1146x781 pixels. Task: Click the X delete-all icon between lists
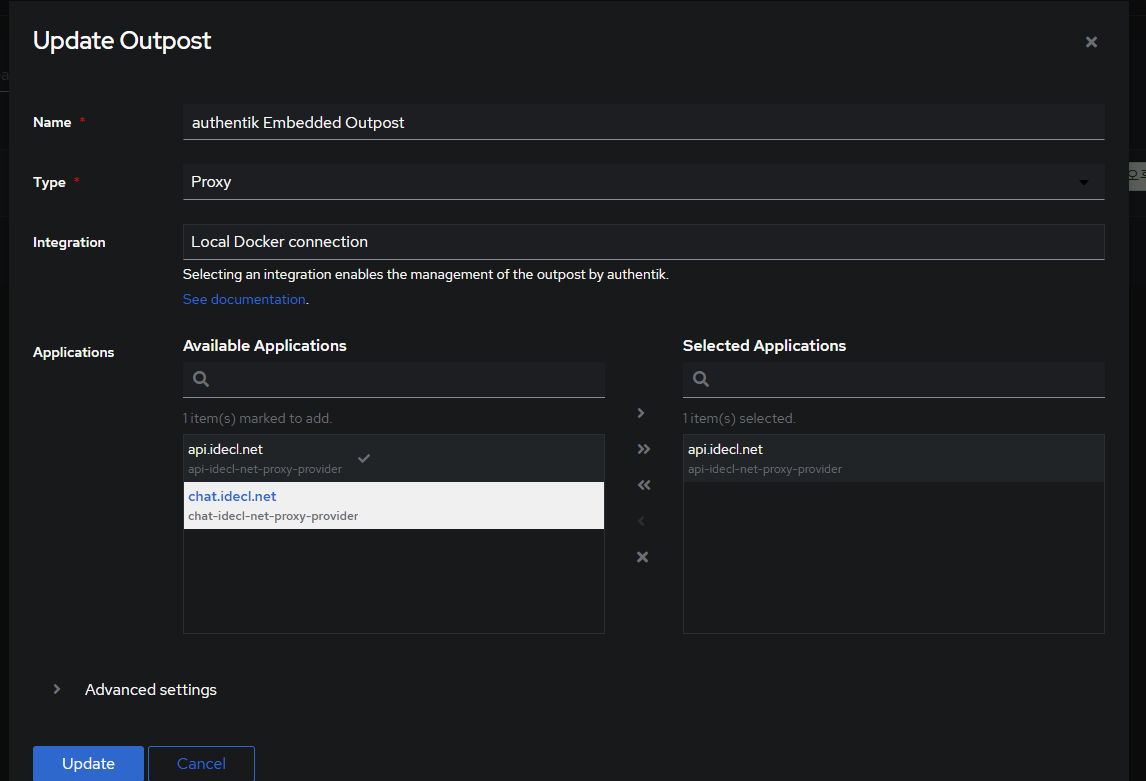click(643, 557)
